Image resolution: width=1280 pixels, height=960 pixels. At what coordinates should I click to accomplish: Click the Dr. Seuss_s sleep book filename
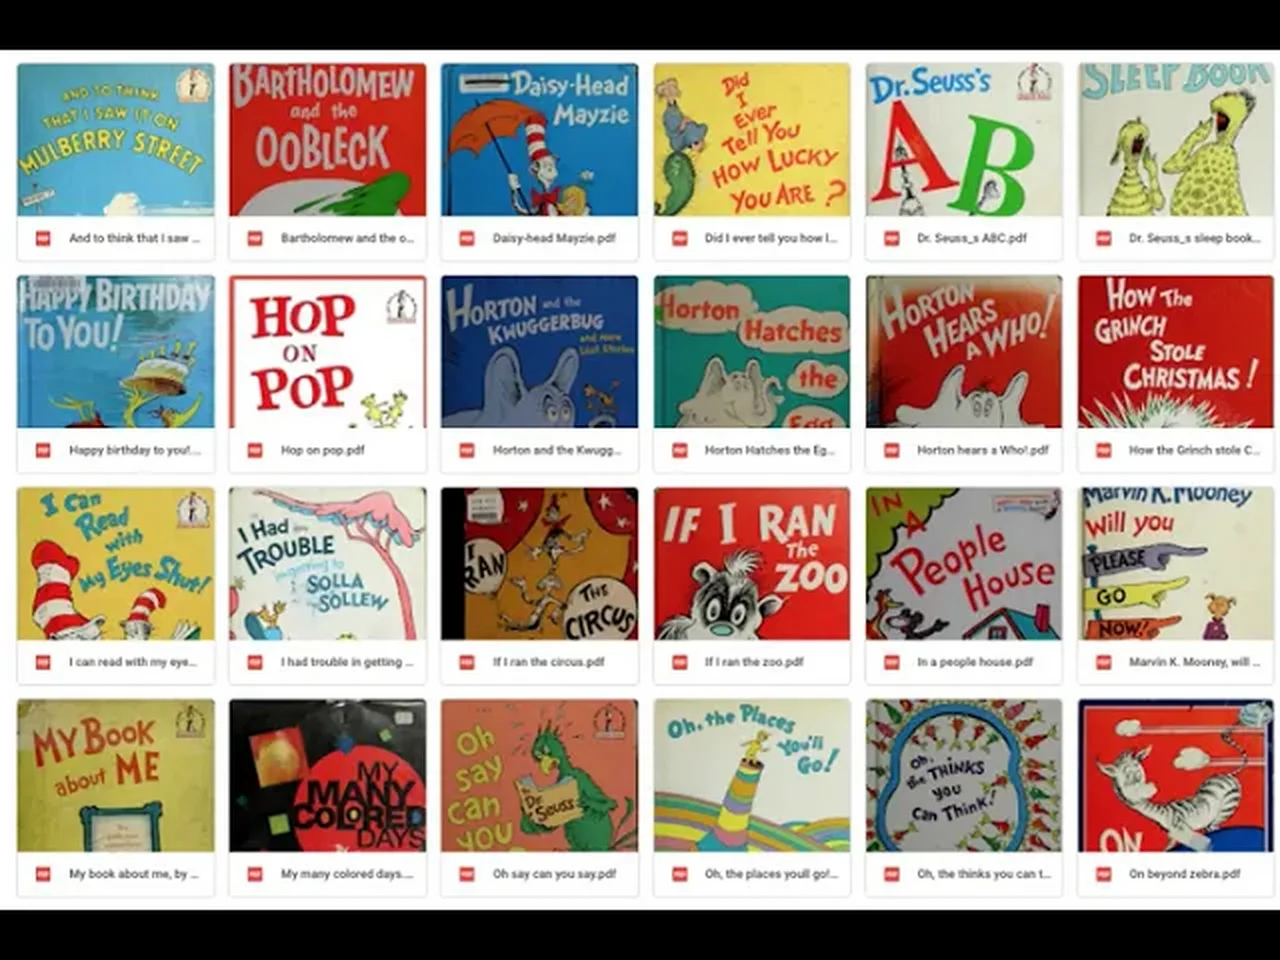click(1195, 238)
